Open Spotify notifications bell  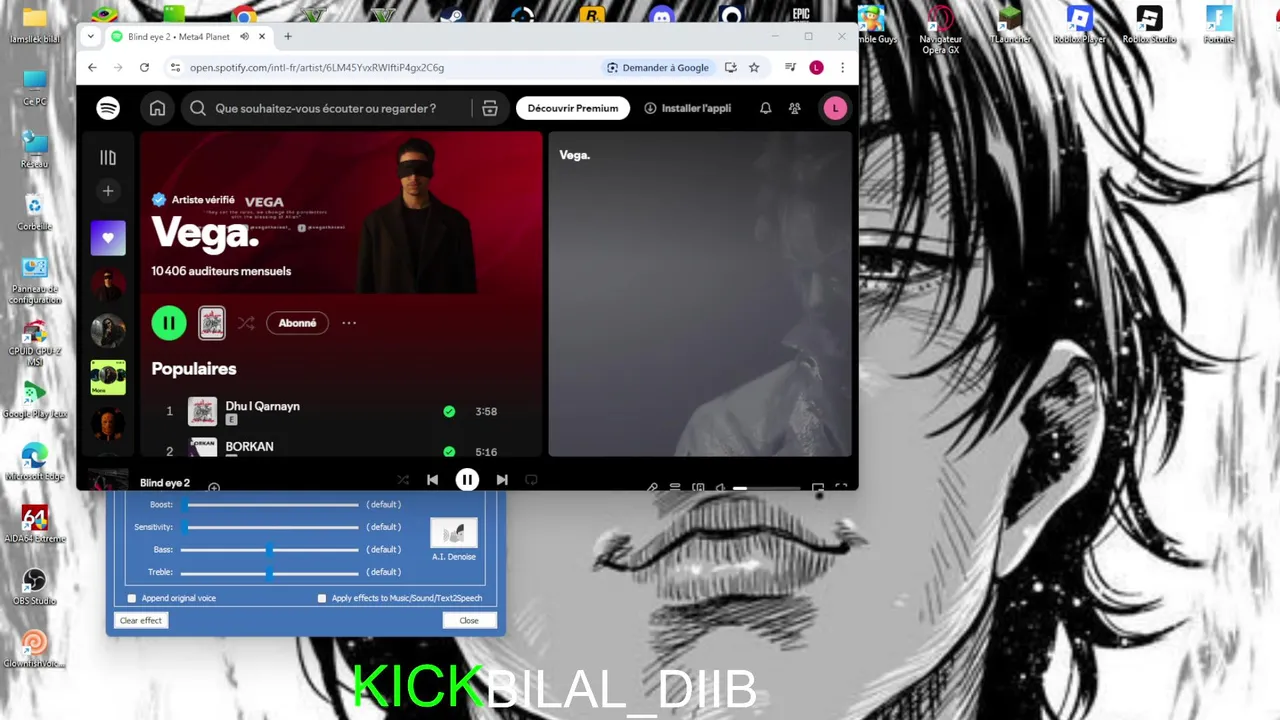[765, 108]
